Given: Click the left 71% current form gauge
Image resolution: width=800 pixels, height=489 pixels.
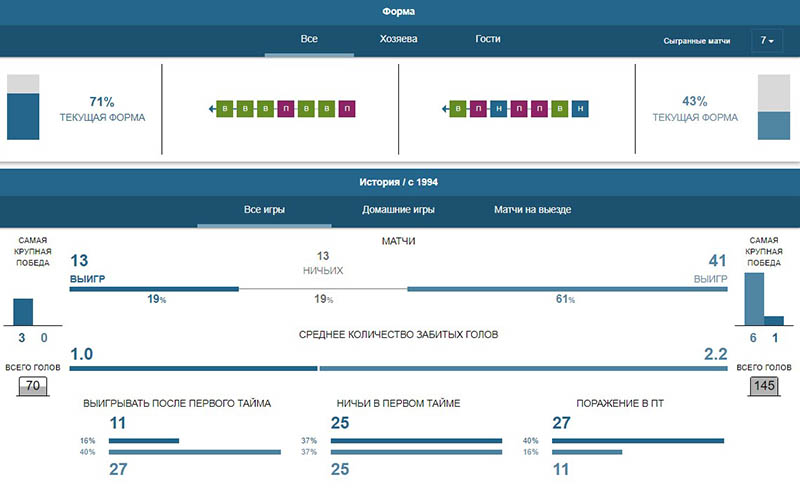Looking at the screenshot, I should 23,108.
